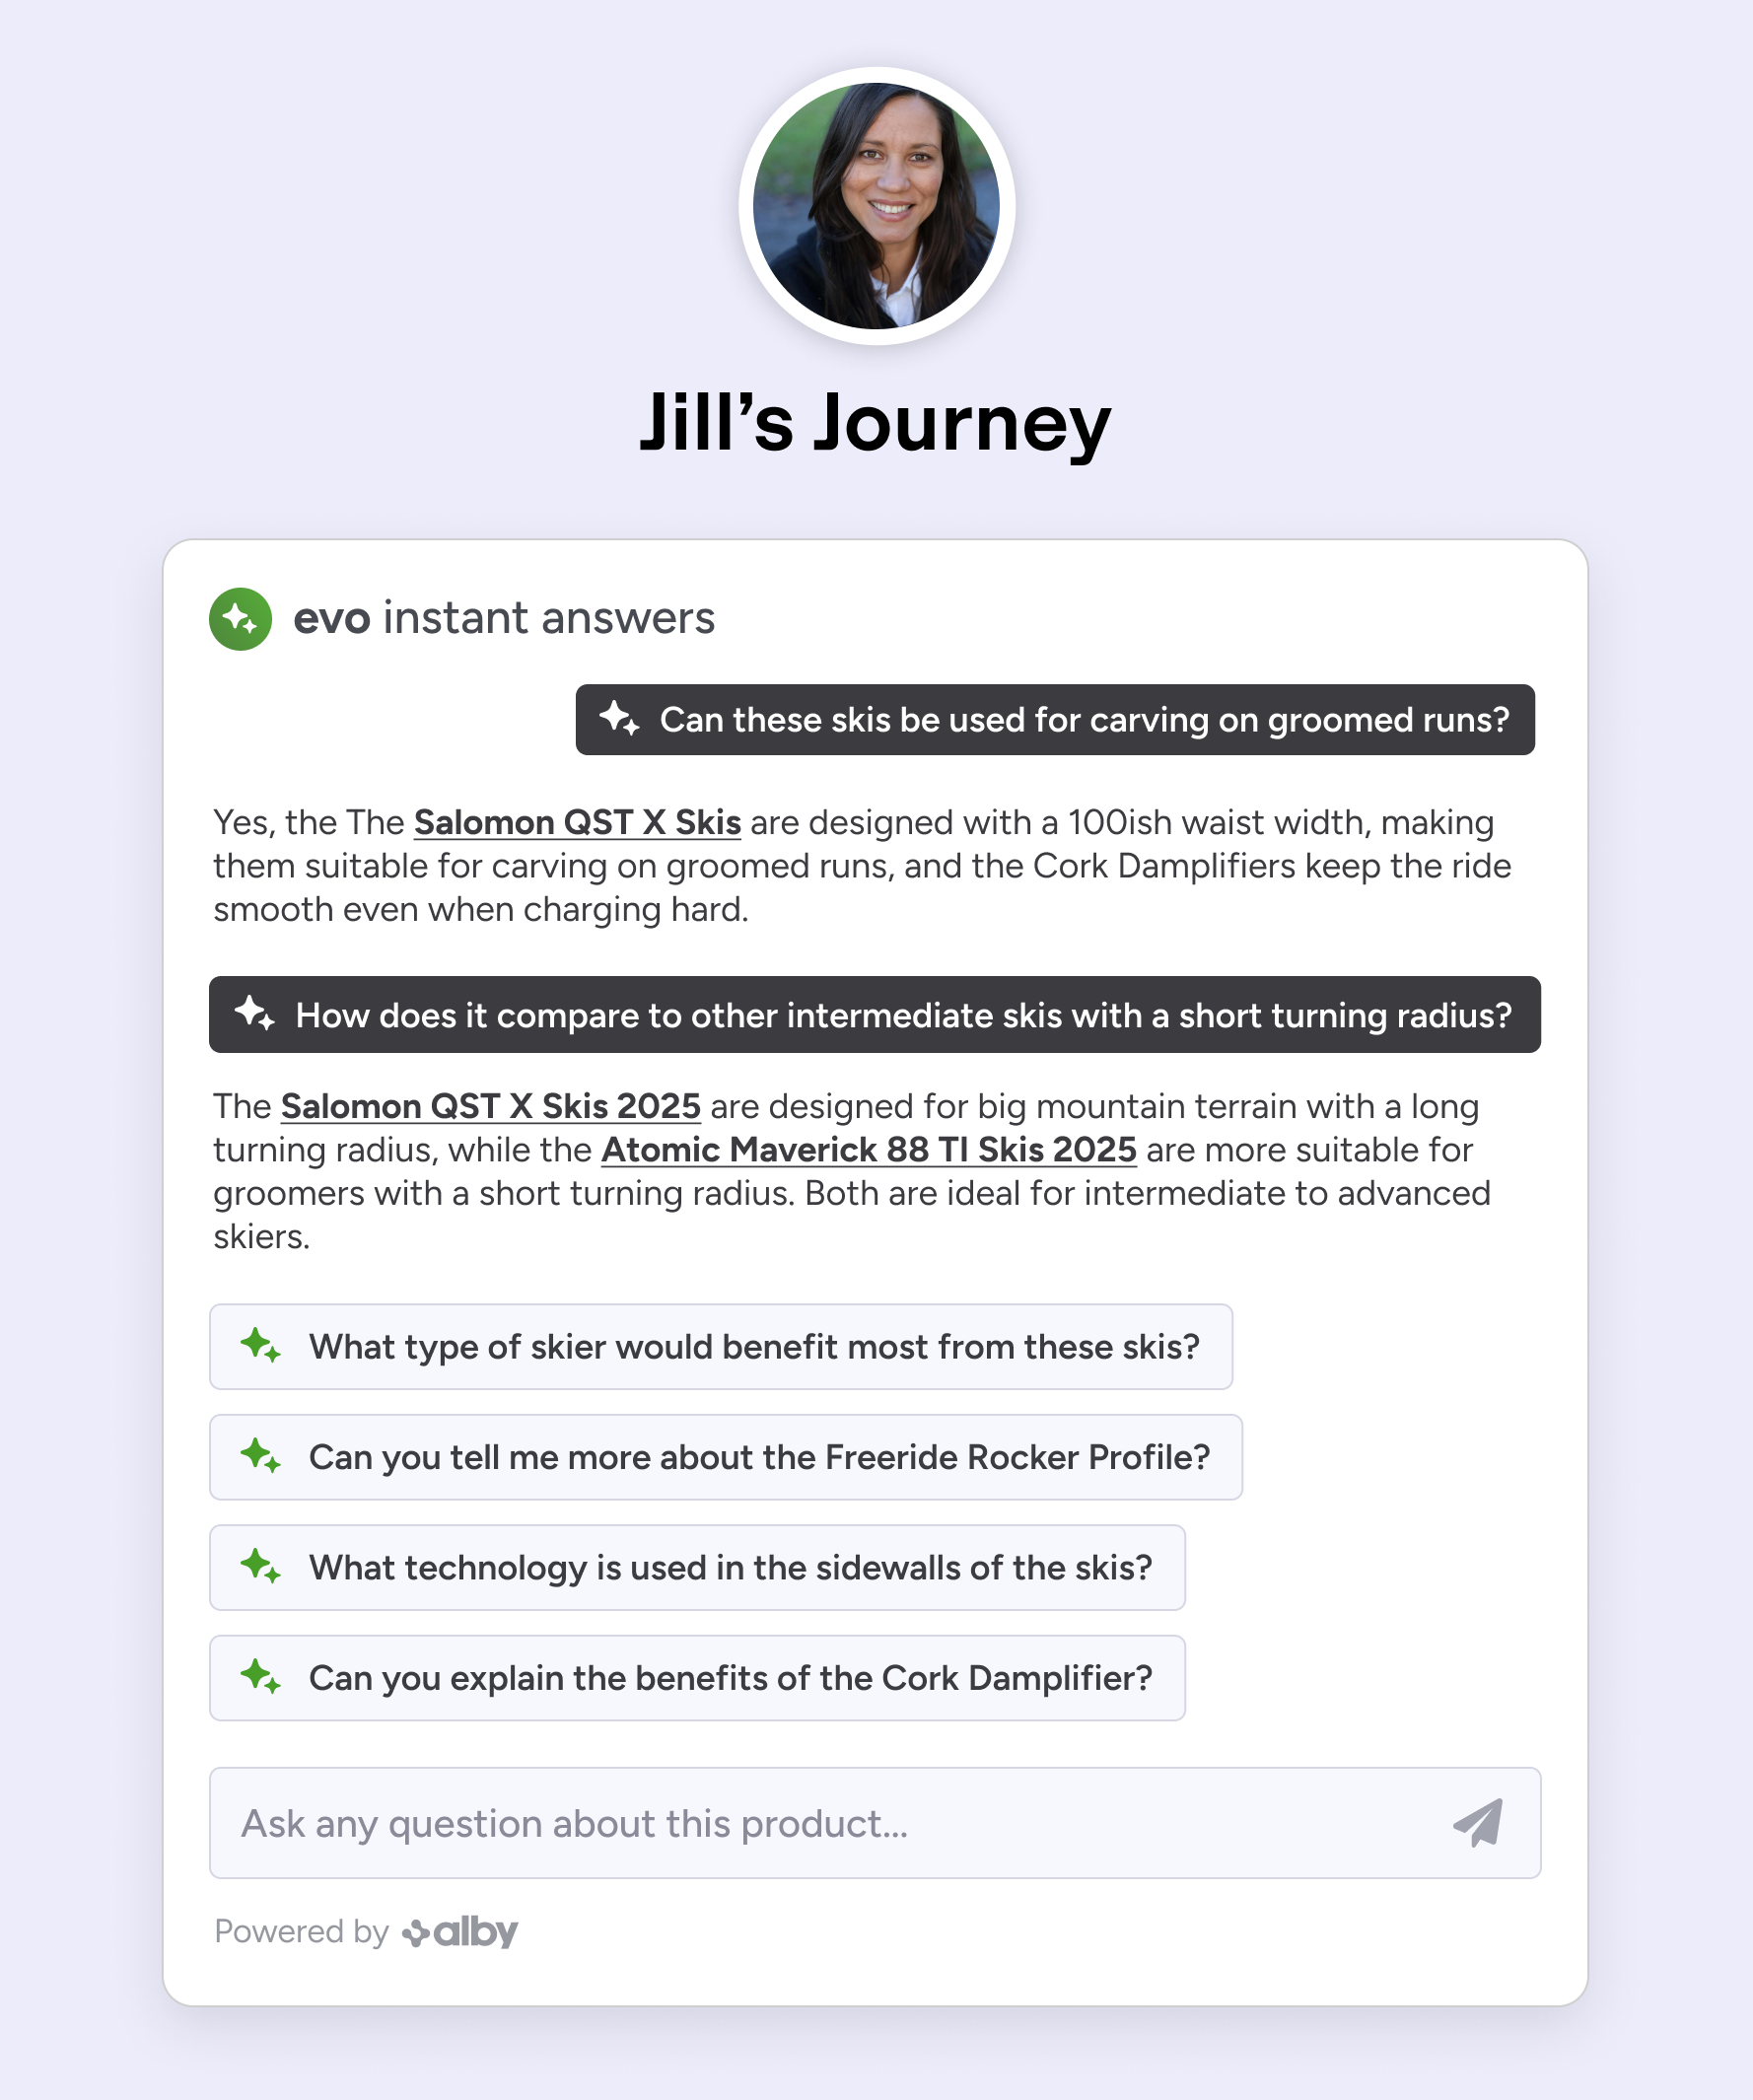Screen dimensions: 1753x2100
Task: Ask about the Freeride Rocker Profile
Action: point(725,1458)
